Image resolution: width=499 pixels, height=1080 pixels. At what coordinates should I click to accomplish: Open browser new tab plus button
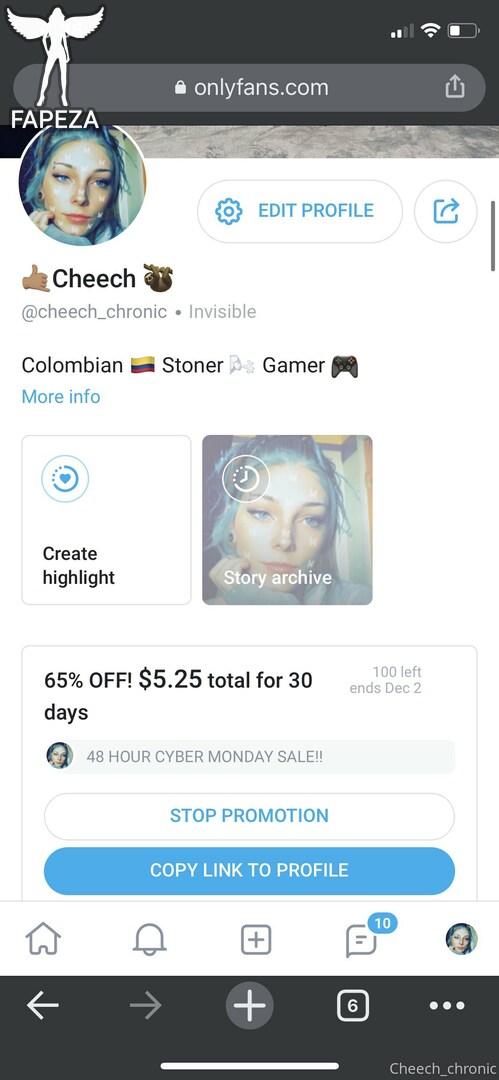point(250,1006)
